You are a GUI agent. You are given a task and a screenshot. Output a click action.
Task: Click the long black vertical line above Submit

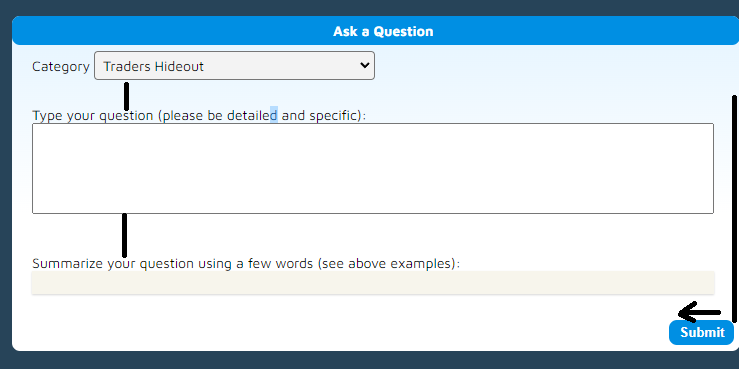coord(734,209)
